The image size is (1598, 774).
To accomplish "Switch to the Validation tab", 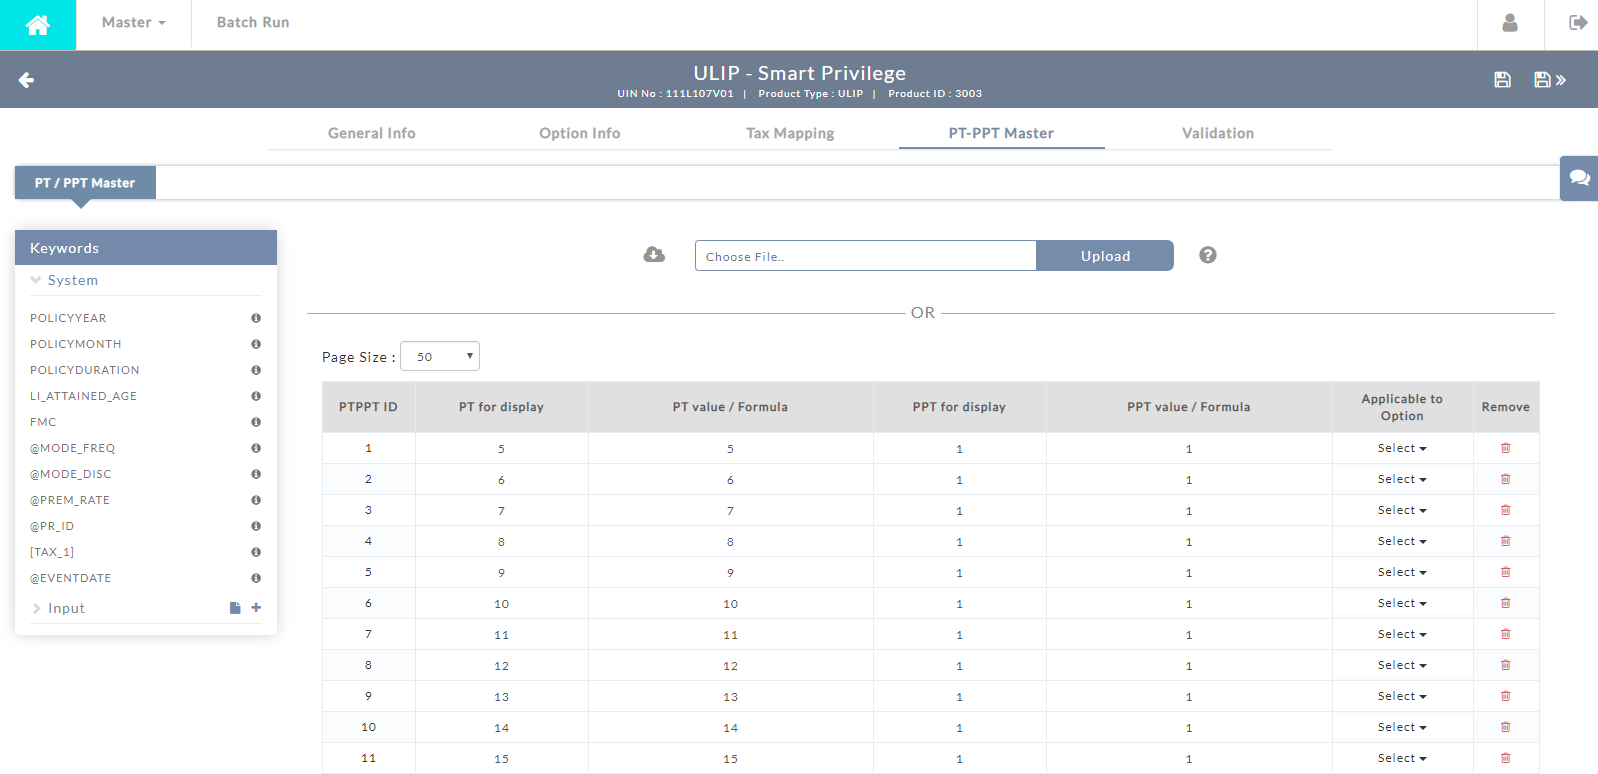I will coord(1217,133).
